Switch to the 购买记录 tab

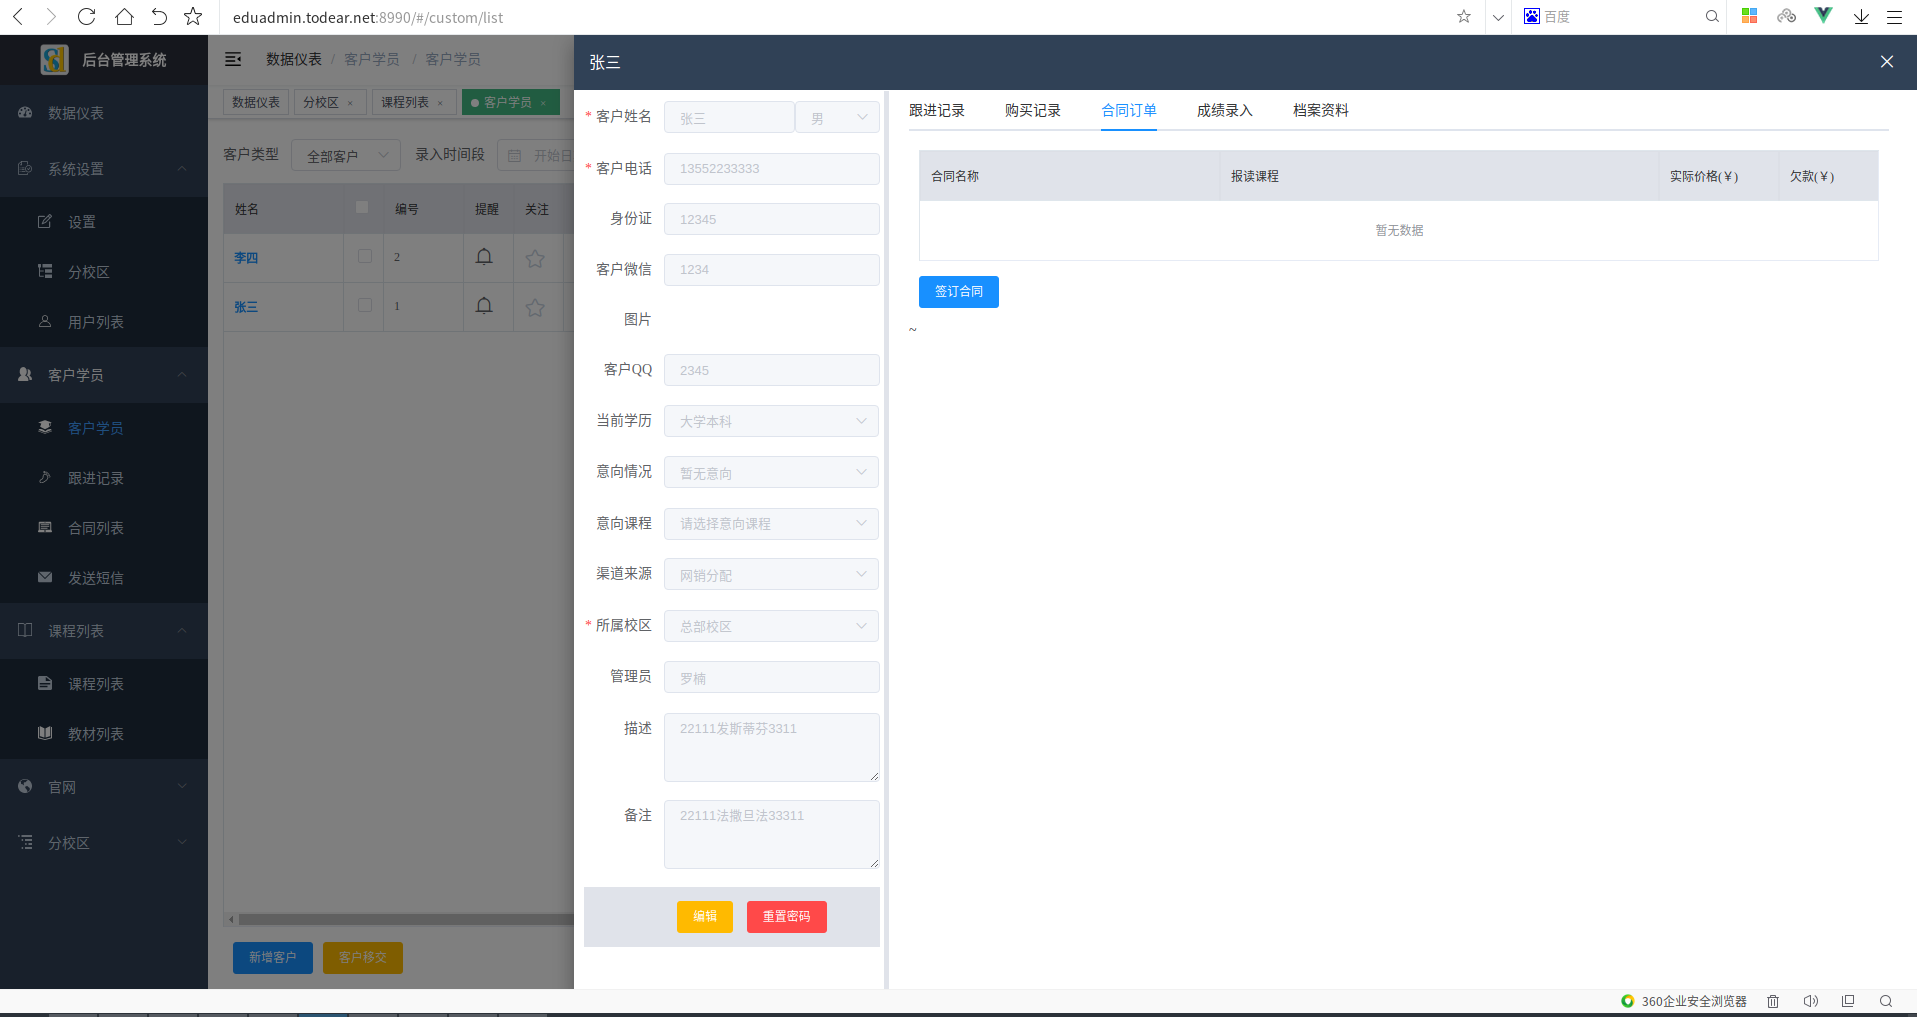pyautogui.click(x=1033, y=110)
